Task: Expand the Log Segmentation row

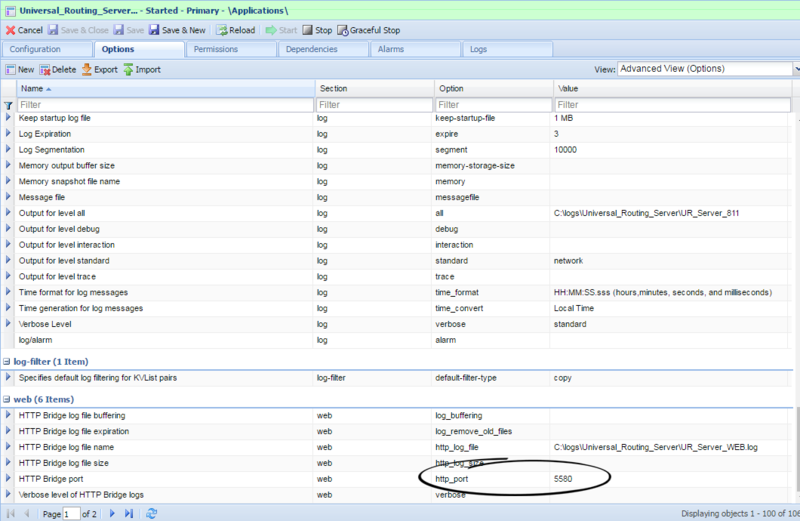Action: click(x=8, y=149)
